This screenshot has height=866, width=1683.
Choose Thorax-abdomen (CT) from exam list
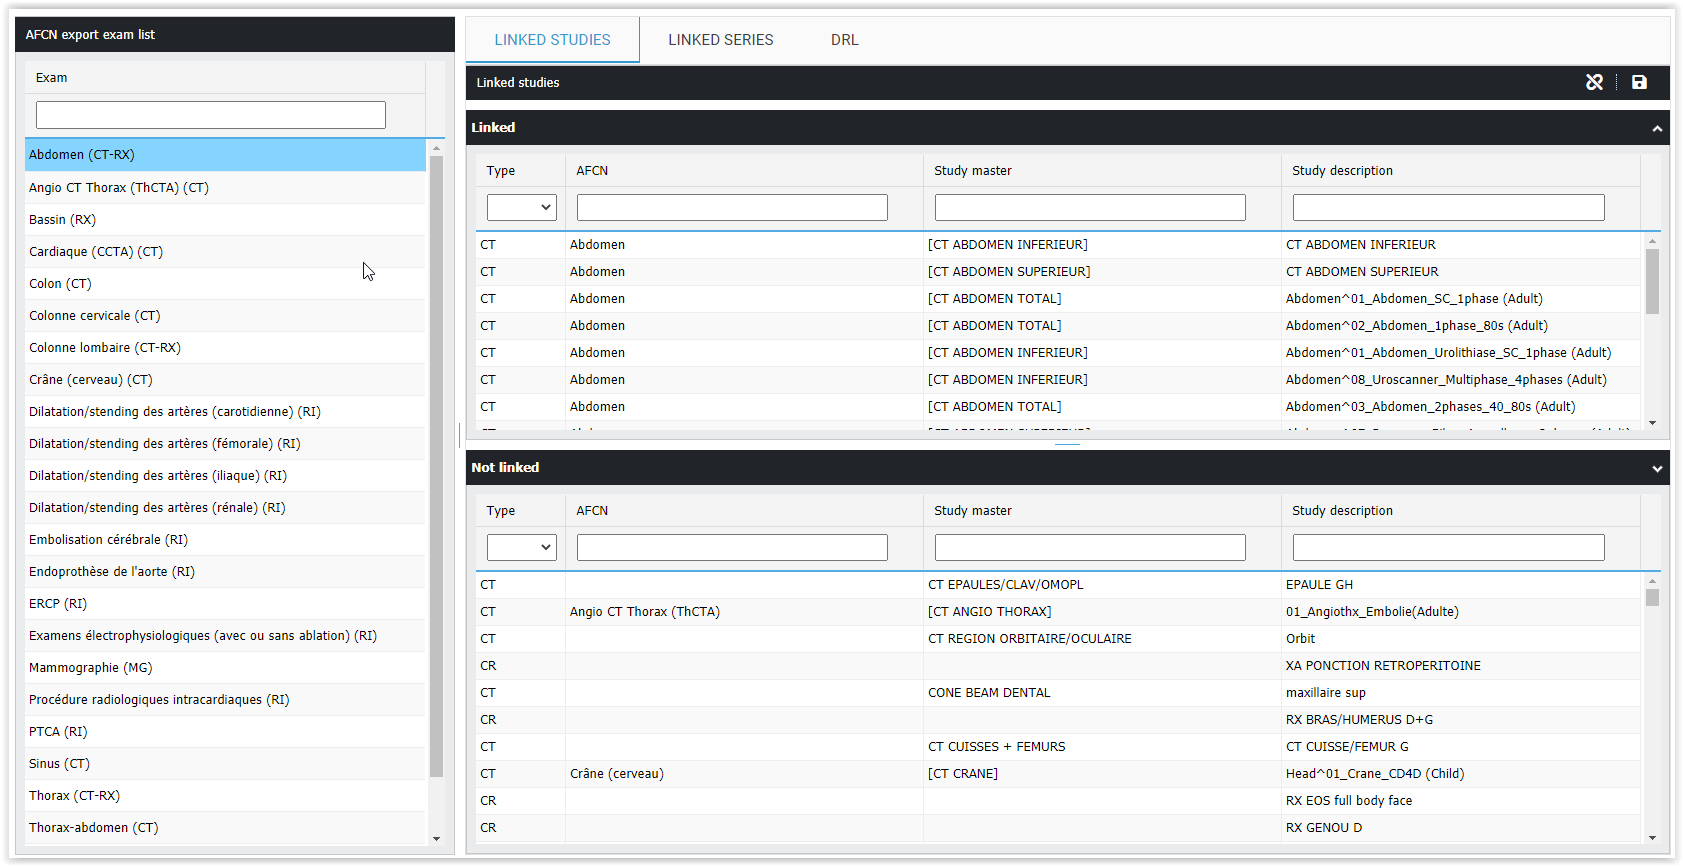pyautogui.click(x=94, y=828)
